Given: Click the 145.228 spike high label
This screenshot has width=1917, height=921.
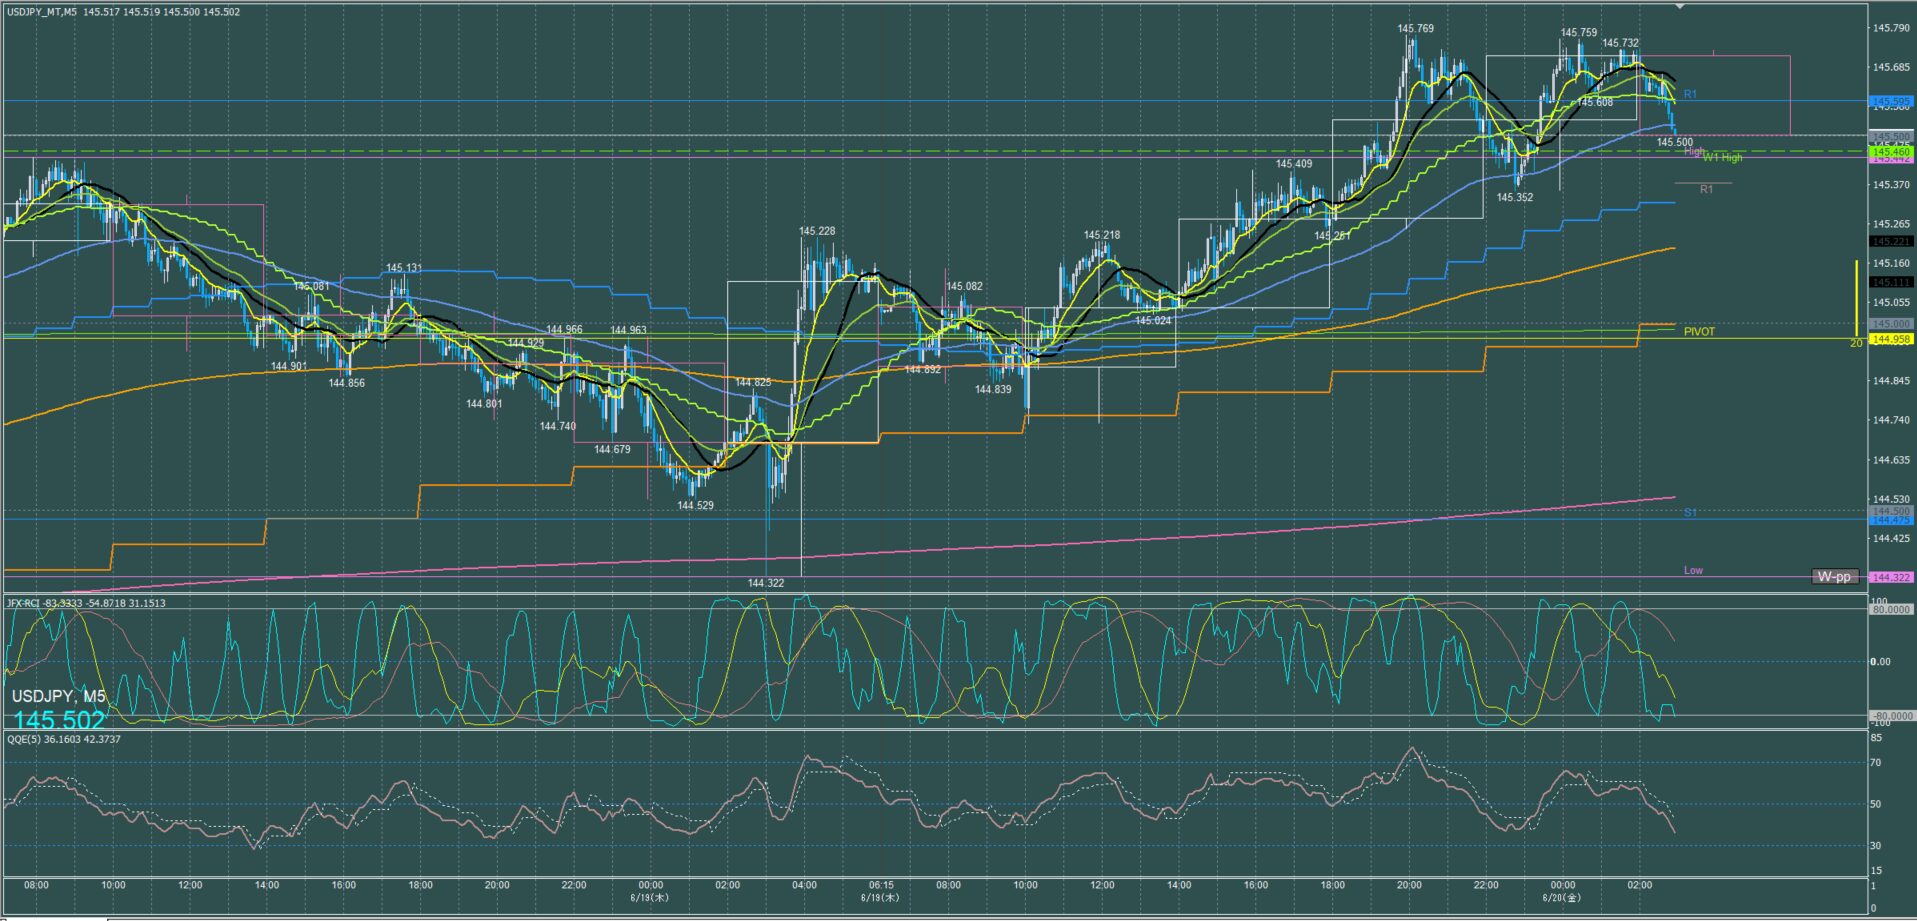Looking at the screenshot, I should (x=817, y=231).
